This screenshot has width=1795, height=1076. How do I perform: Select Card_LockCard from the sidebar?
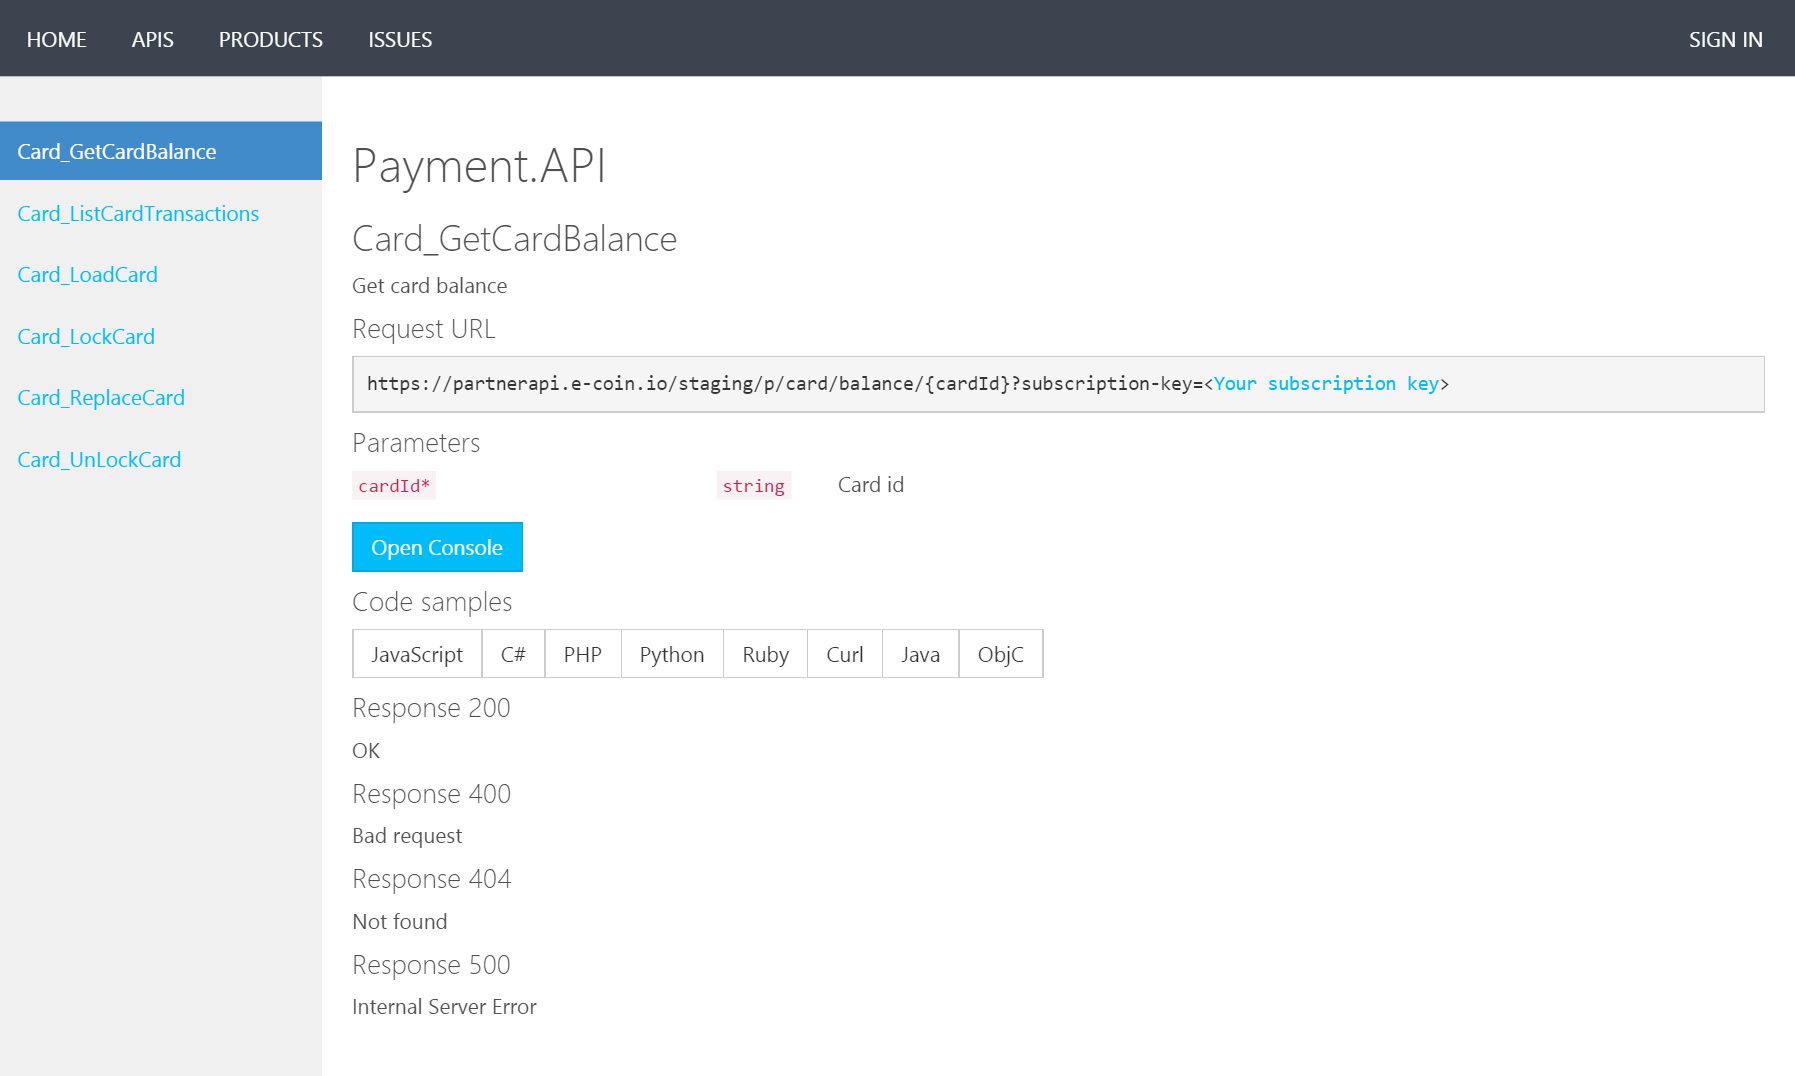[x=85, y=336]
